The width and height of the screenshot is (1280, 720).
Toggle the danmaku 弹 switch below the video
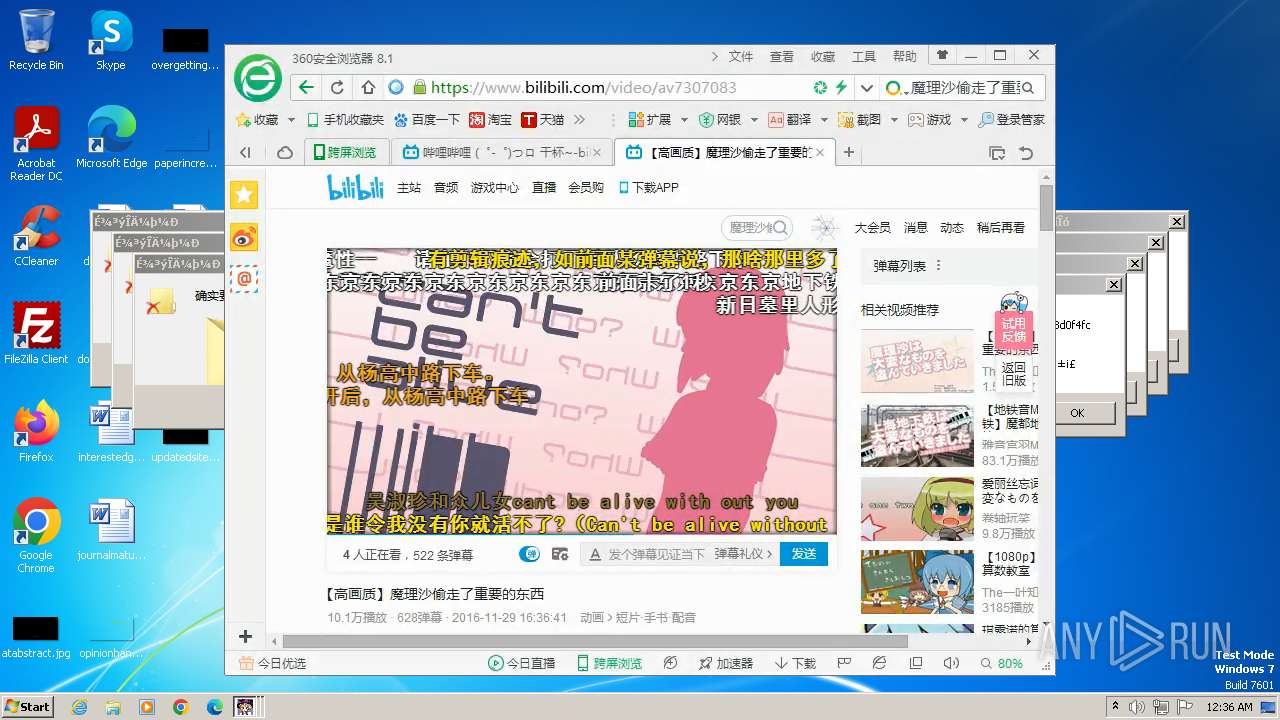coord(529,554)
